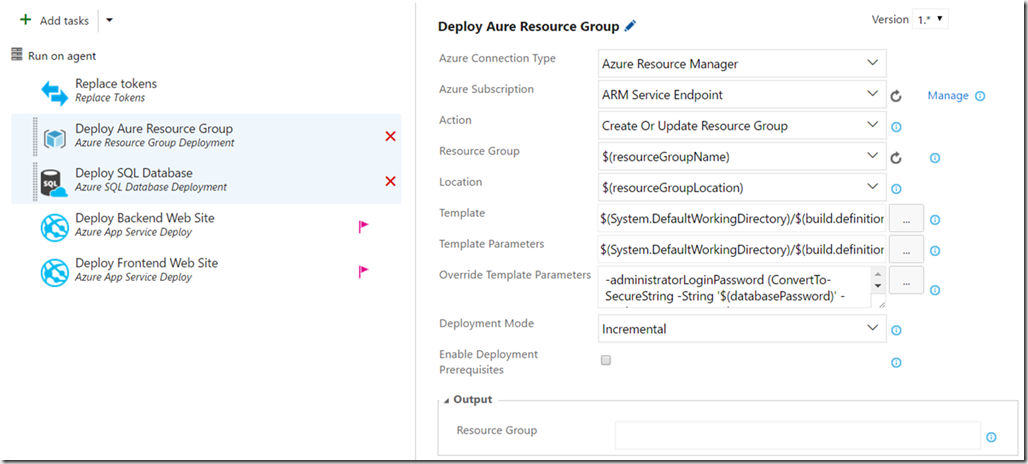Browse for the Template file

(907, 219)
